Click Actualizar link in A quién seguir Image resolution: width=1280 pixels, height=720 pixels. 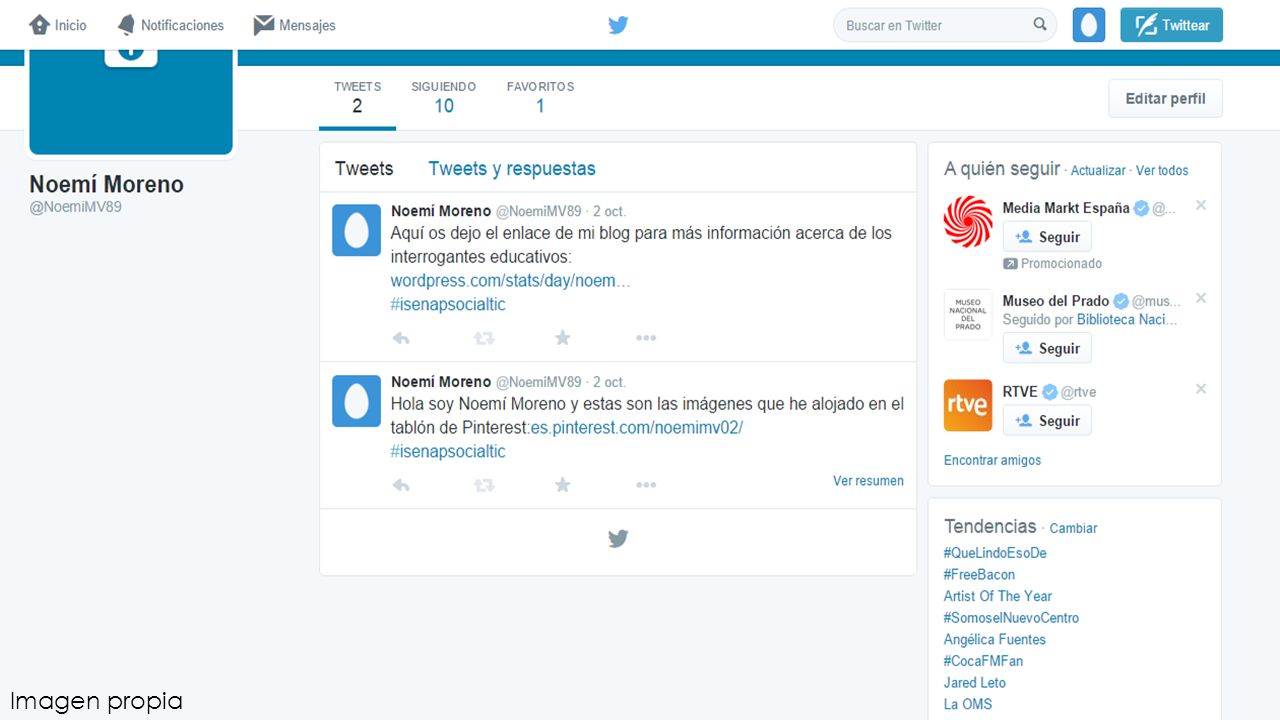coord(1098,171)
